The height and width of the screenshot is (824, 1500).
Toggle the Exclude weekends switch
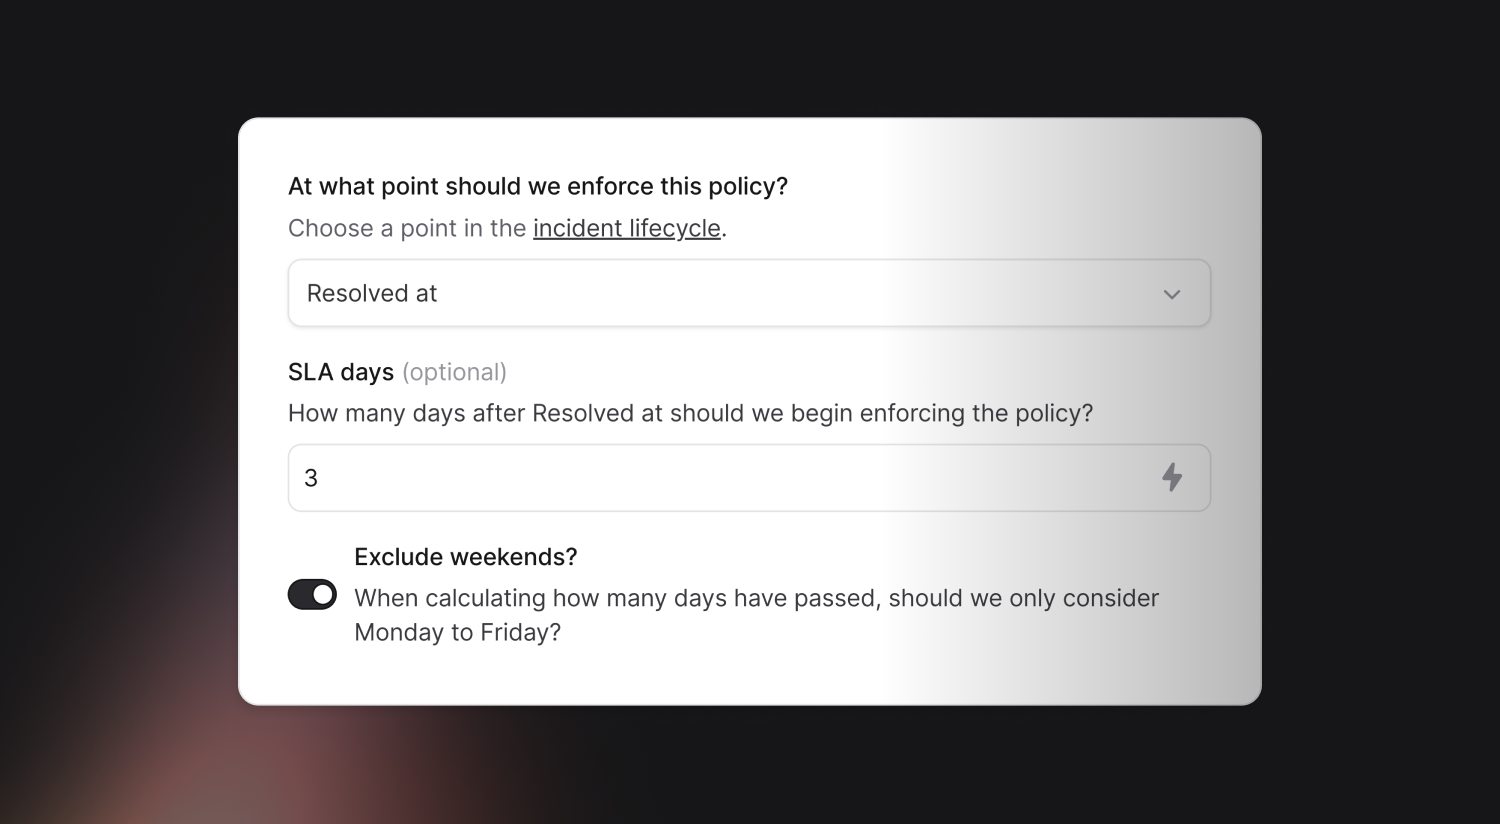click(312, 595)
